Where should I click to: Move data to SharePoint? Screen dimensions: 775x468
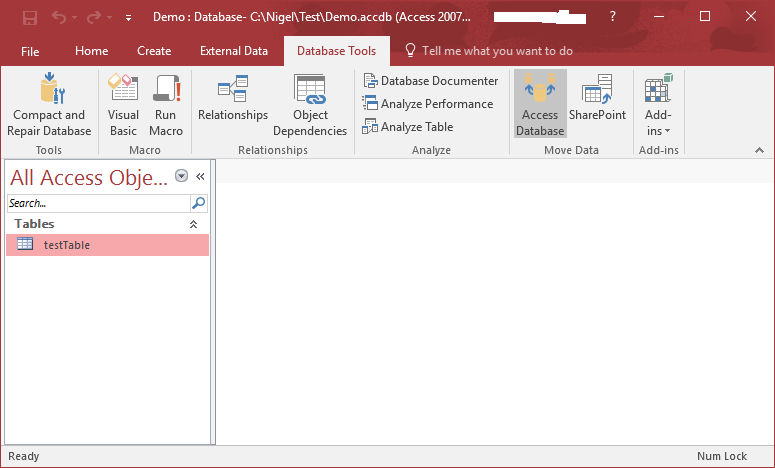pyautogui.click(x=597, y=98)
